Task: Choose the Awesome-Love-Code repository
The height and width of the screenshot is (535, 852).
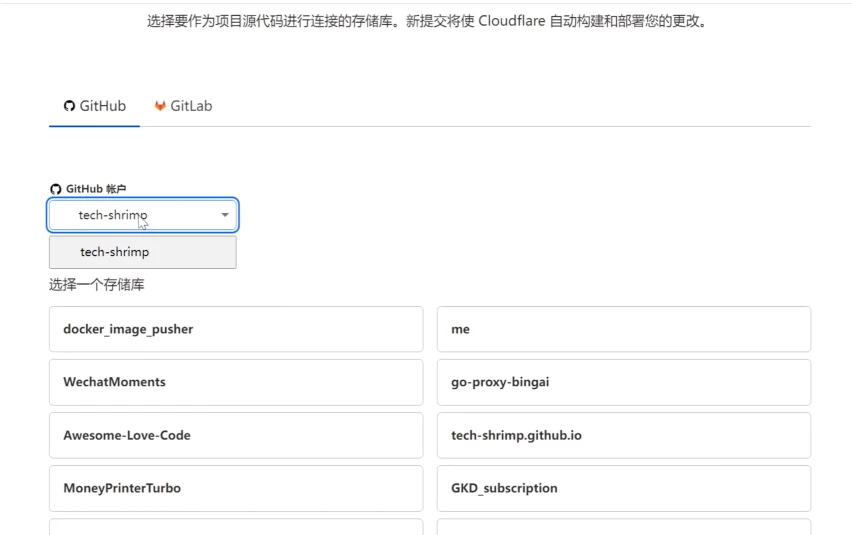Action: (x=236, y=435)
